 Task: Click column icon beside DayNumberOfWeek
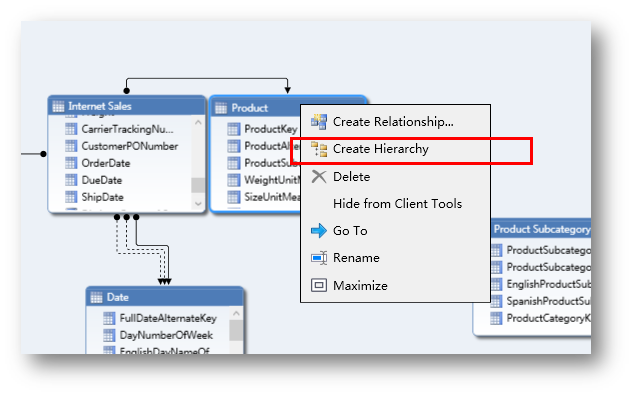(109, 335)
